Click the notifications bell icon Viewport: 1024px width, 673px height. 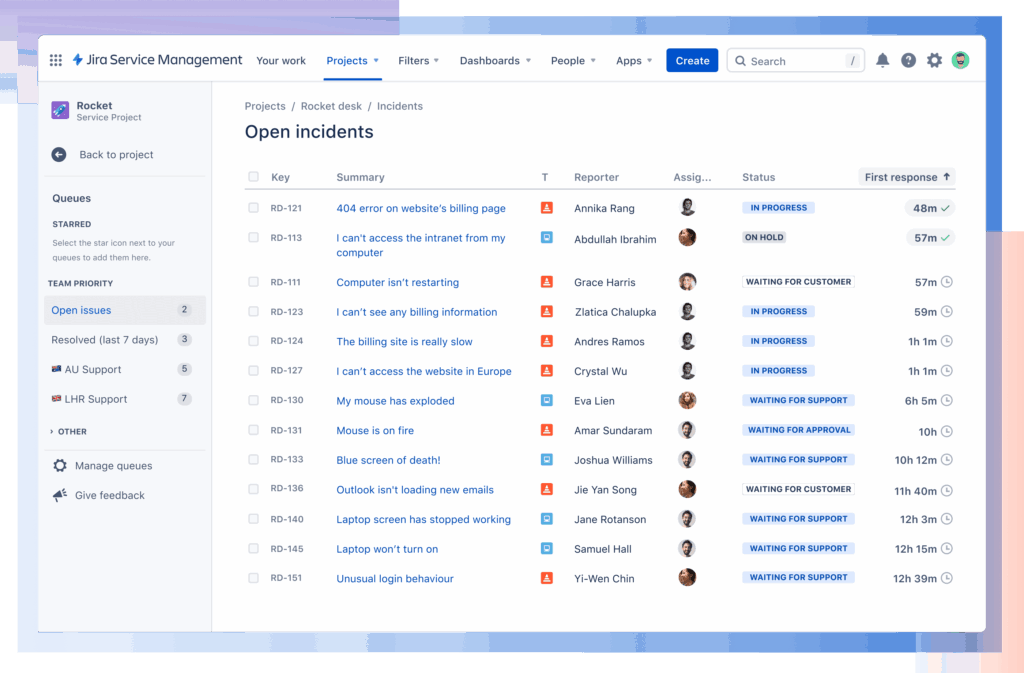click(x=882, y=60)
